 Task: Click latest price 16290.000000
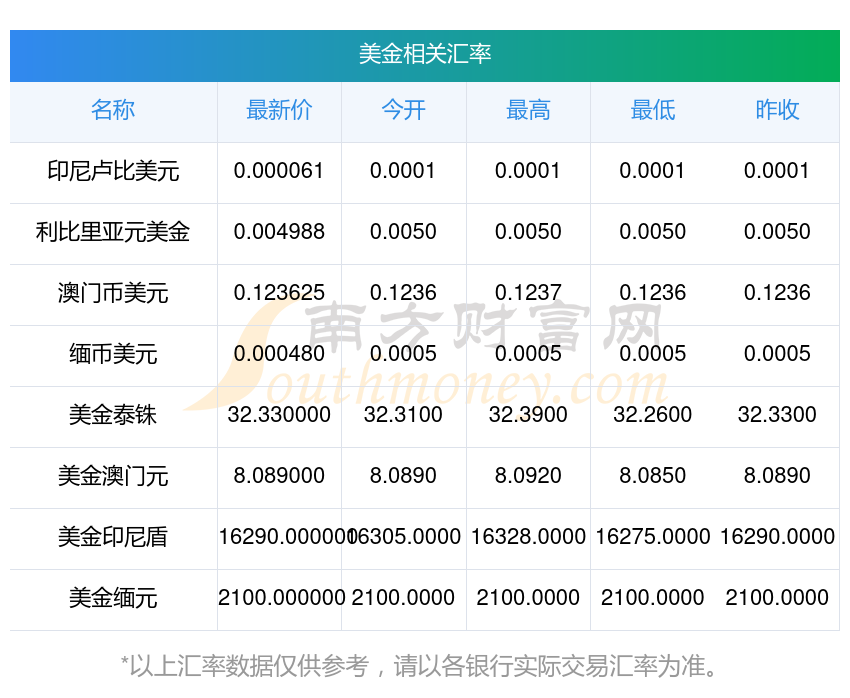click(286, 537)
